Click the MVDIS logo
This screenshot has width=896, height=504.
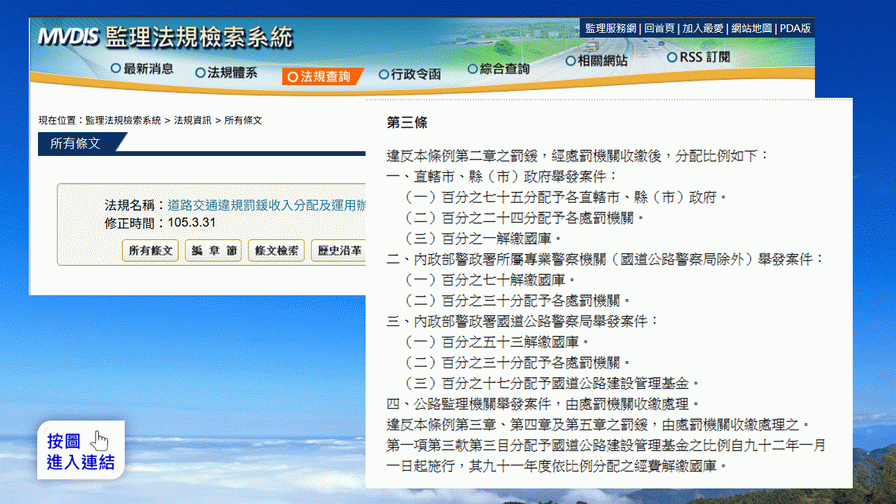[x=67, y=38]
